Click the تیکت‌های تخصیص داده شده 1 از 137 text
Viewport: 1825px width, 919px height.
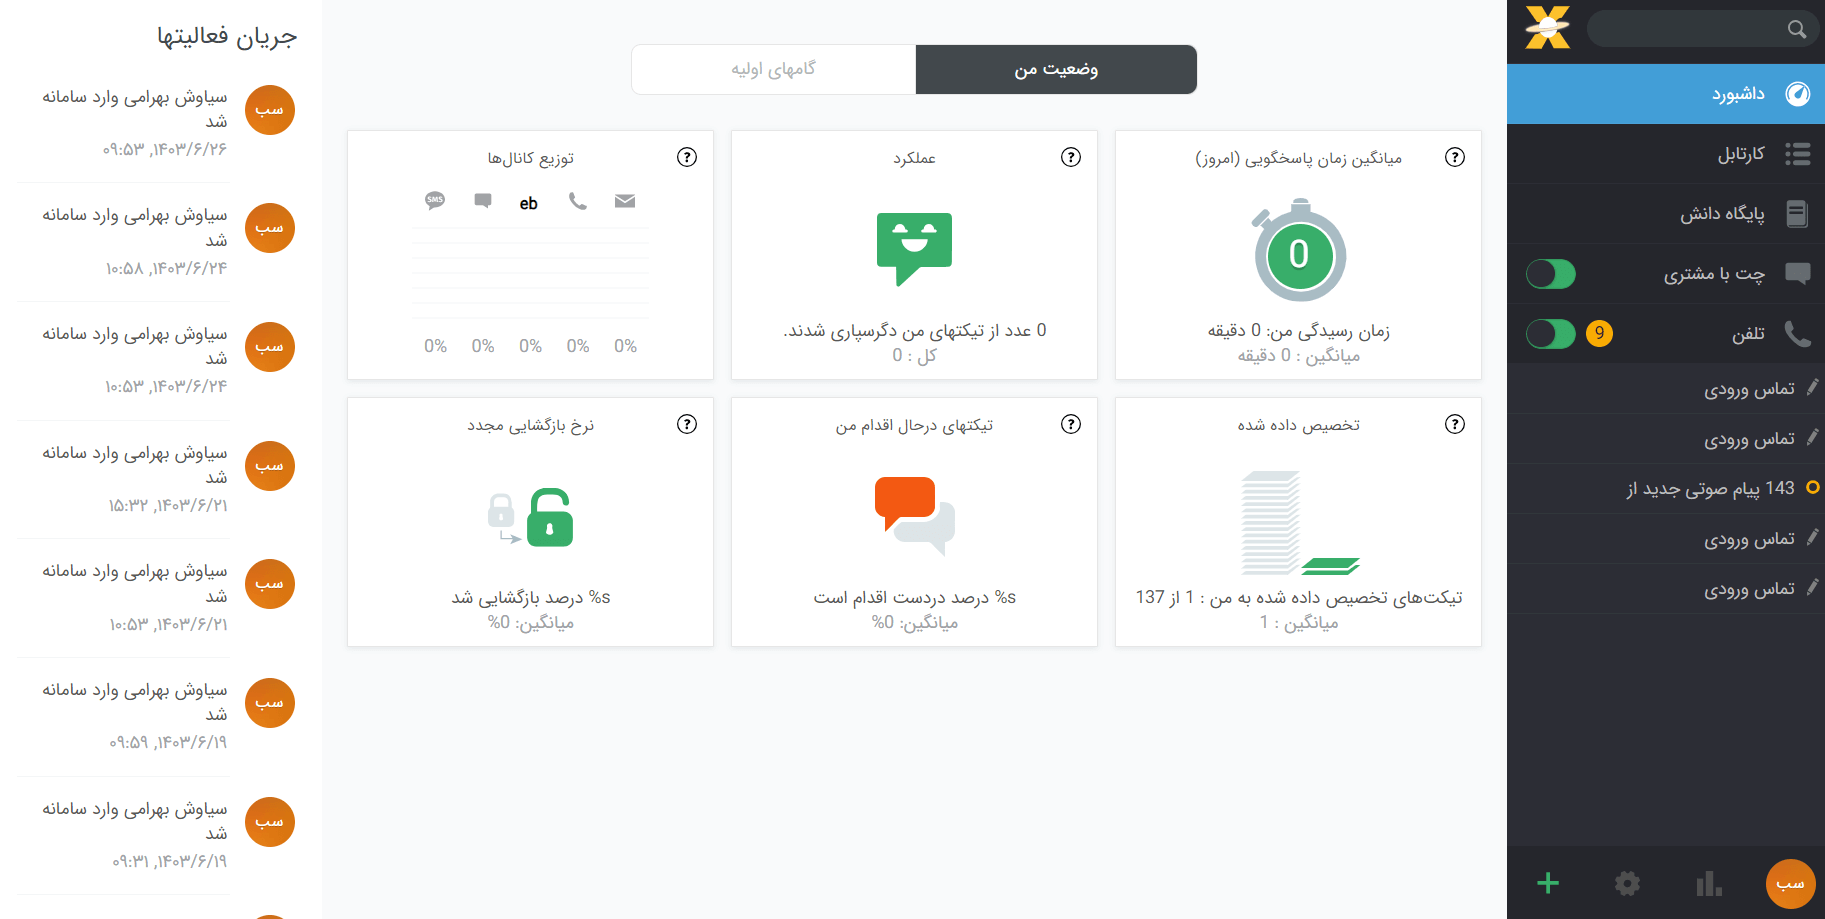pyautogui.click(x=1298, y=597)
